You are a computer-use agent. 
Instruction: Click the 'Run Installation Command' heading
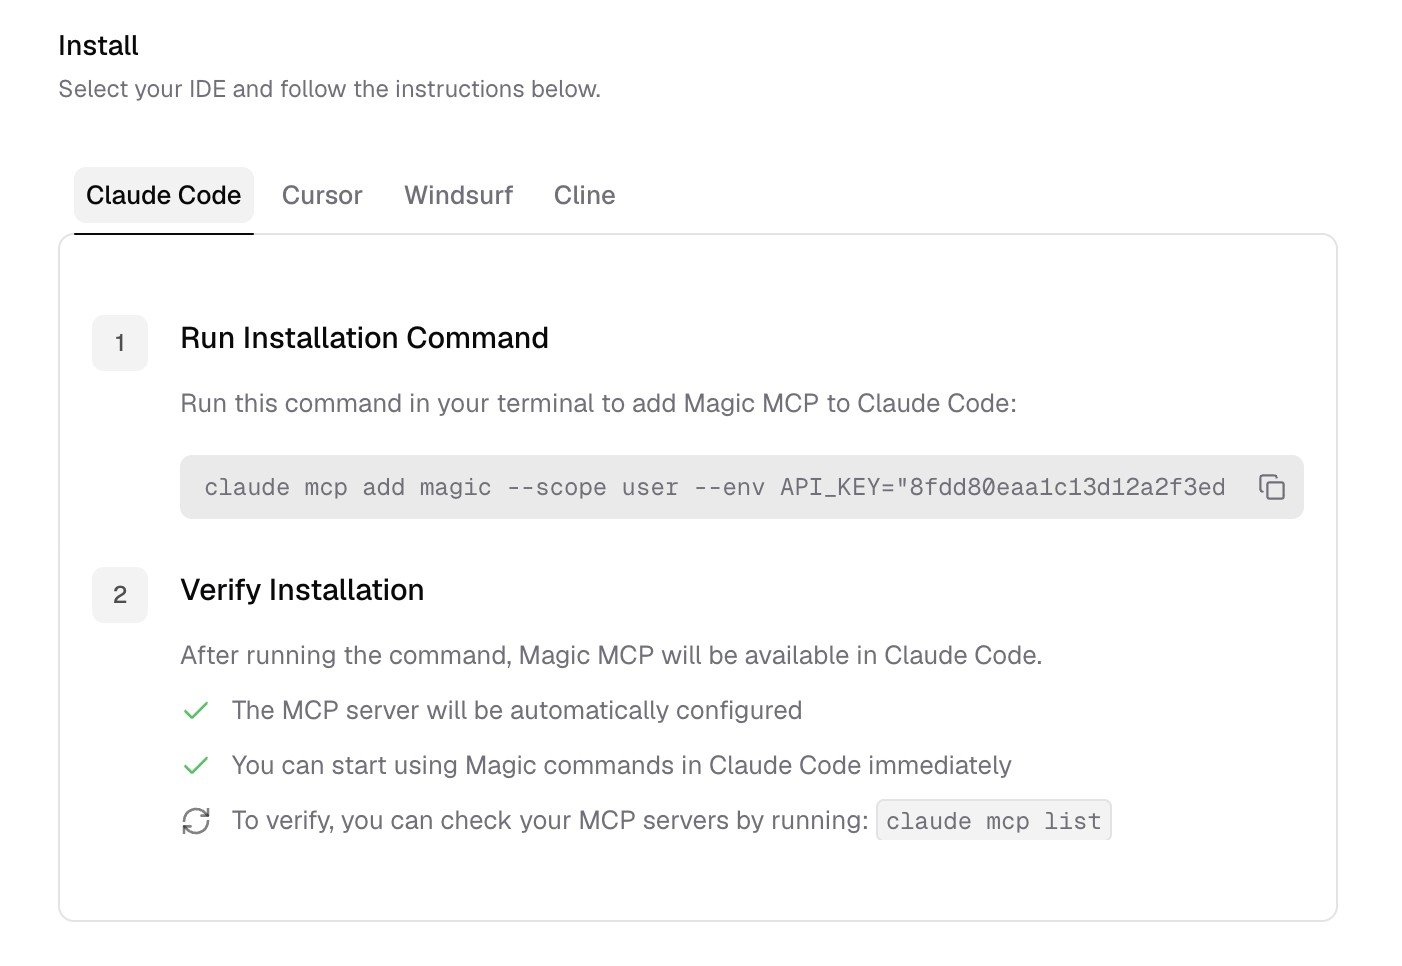coord(364,338)
